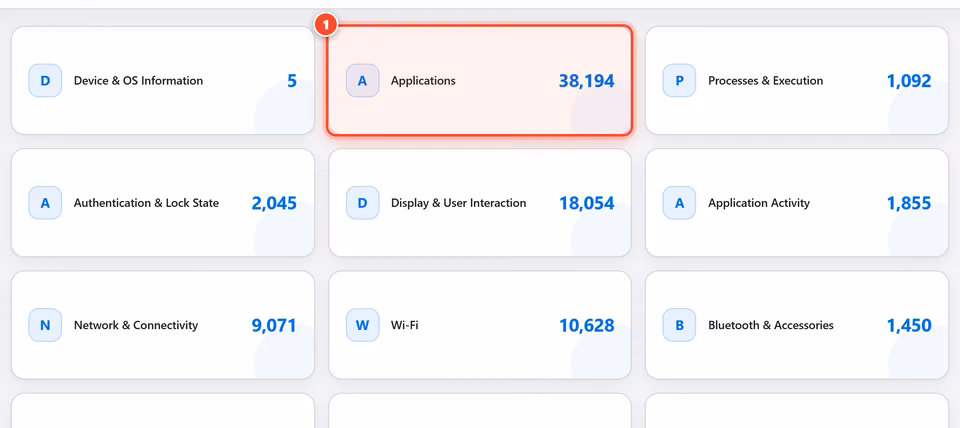Click the D icon beside Device & OS Information
The height and width of the screenshot is (428, 960).
(45, 80)
